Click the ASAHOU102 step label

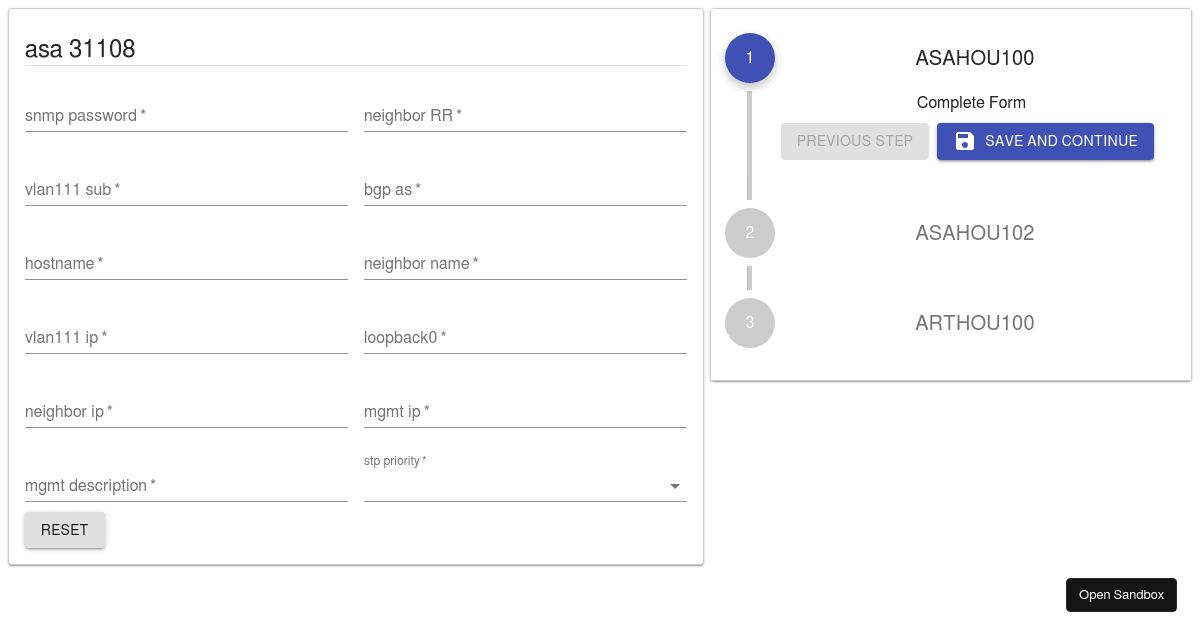pos(974,232)
